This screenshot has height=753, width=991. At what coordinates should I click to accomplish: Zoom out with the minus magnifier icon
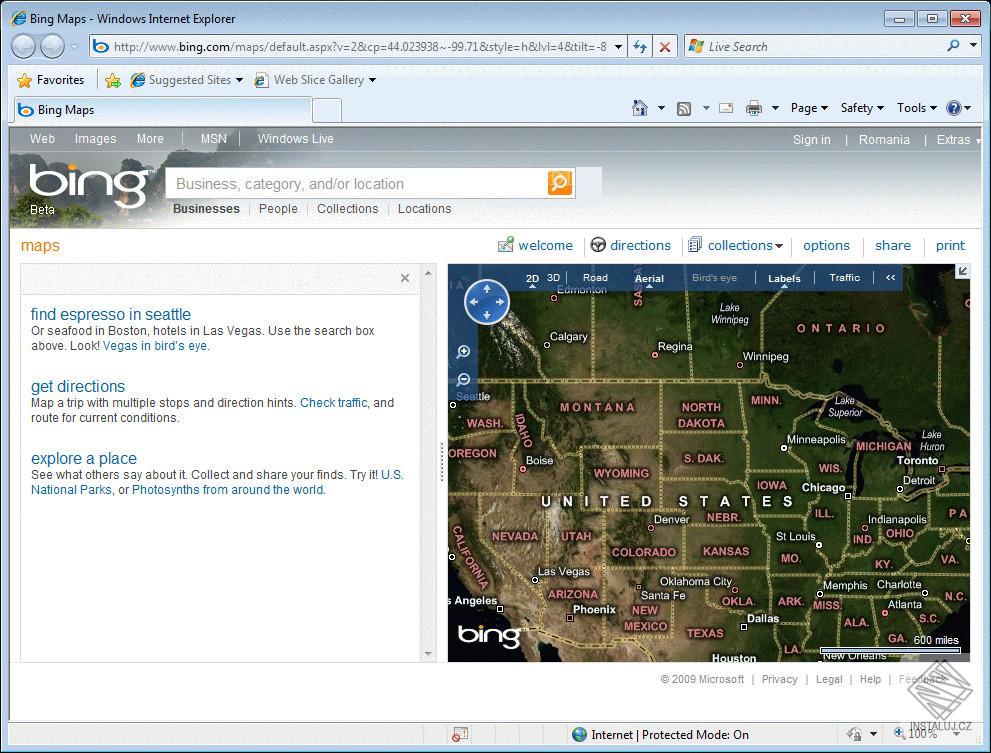click(463, 379)
